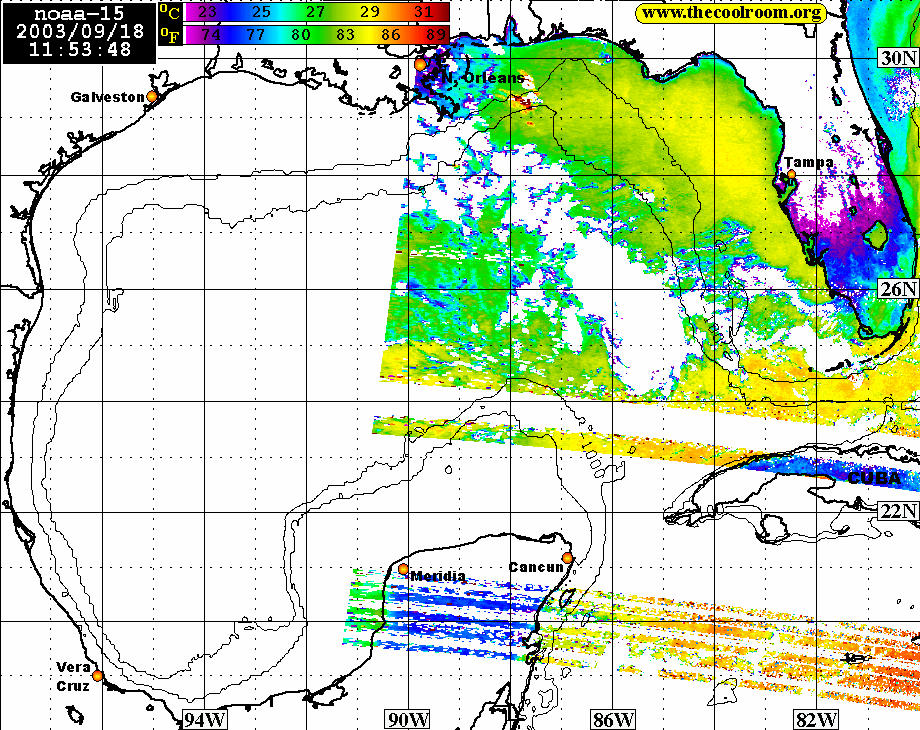Click the noaa-15 satellite name text
Viewport: 920px width, 730px height.
tap(79, 14)
